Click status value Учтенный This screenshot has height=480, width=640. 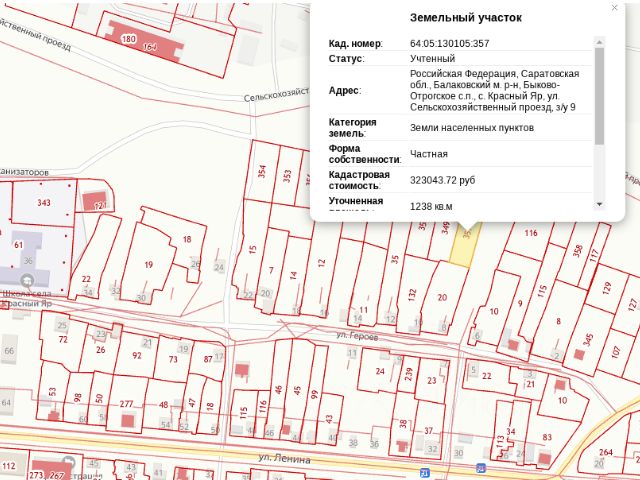tap(432, 58)
